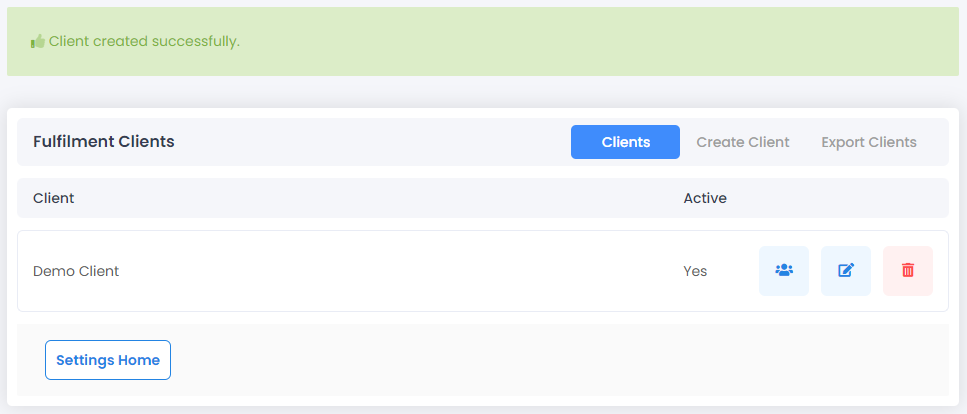The width and height of the screenshot is (967, 414).
Task: Click empty header bar space left of Clients tab
Action: point(370,142)
